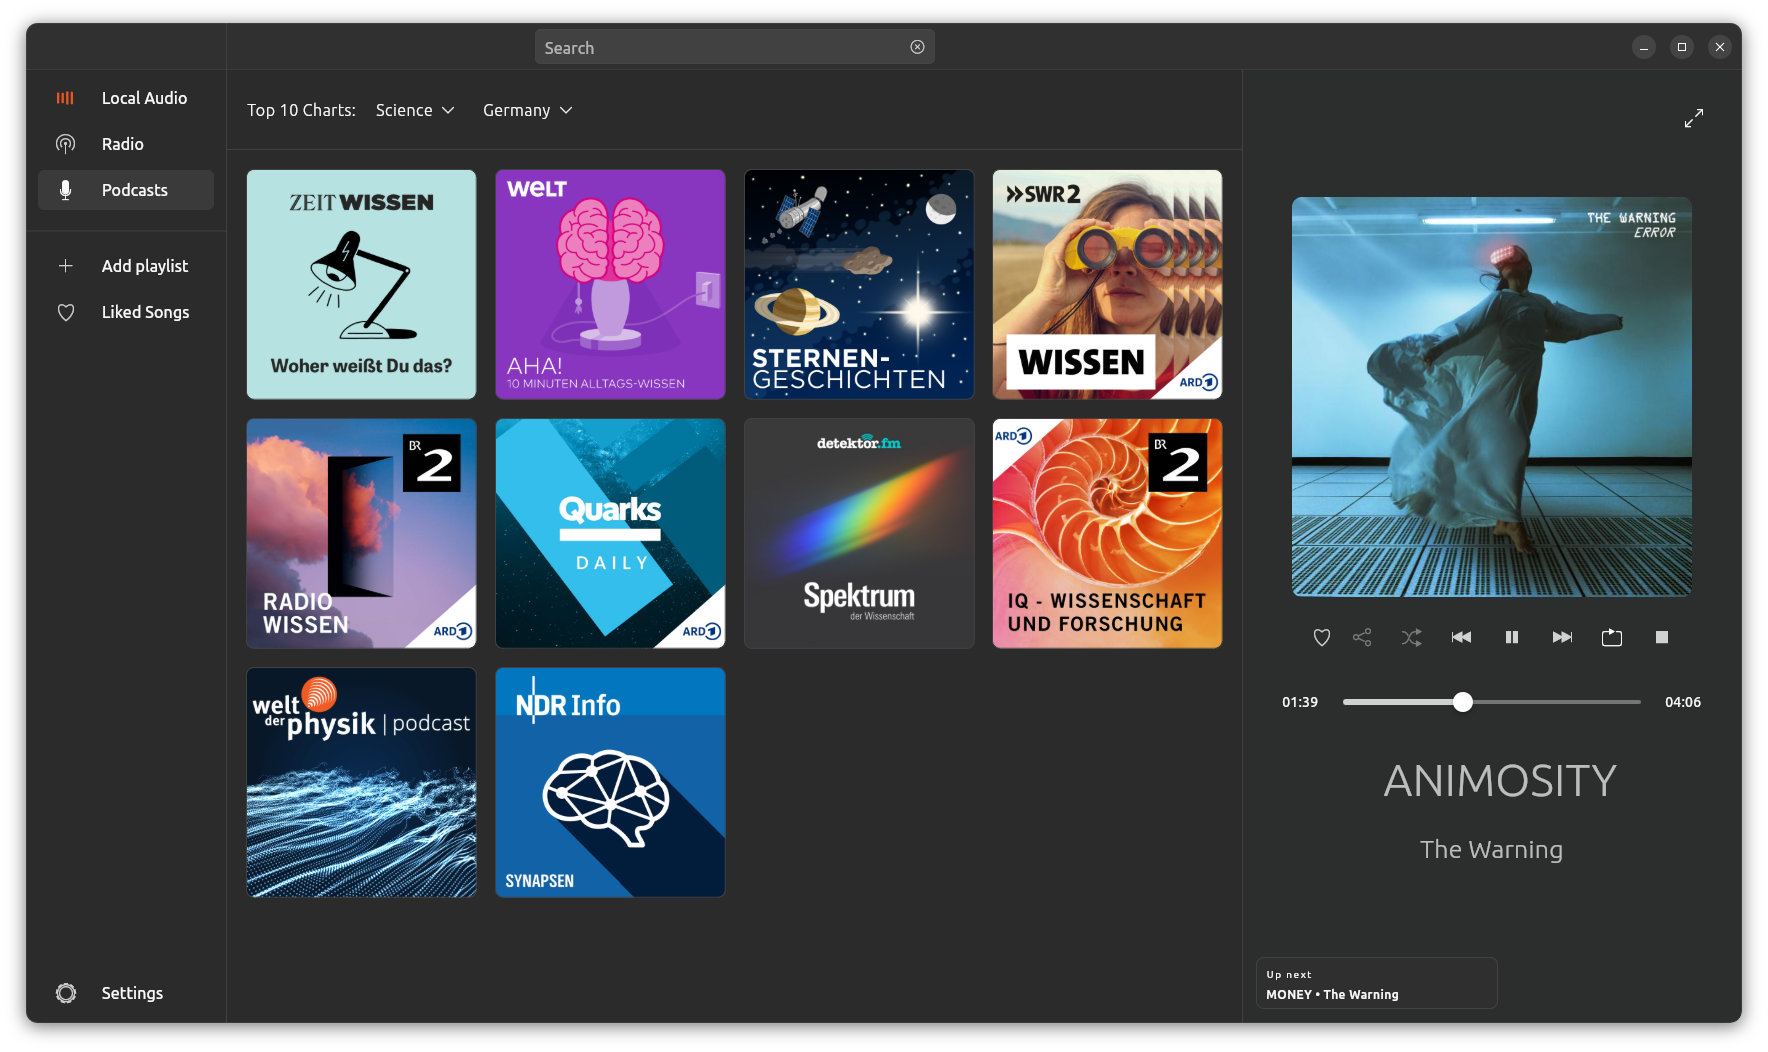Open the Quarks Daily podcast
The width and height of the screenshot is (1768, 1052).
[x=610, y=533]
